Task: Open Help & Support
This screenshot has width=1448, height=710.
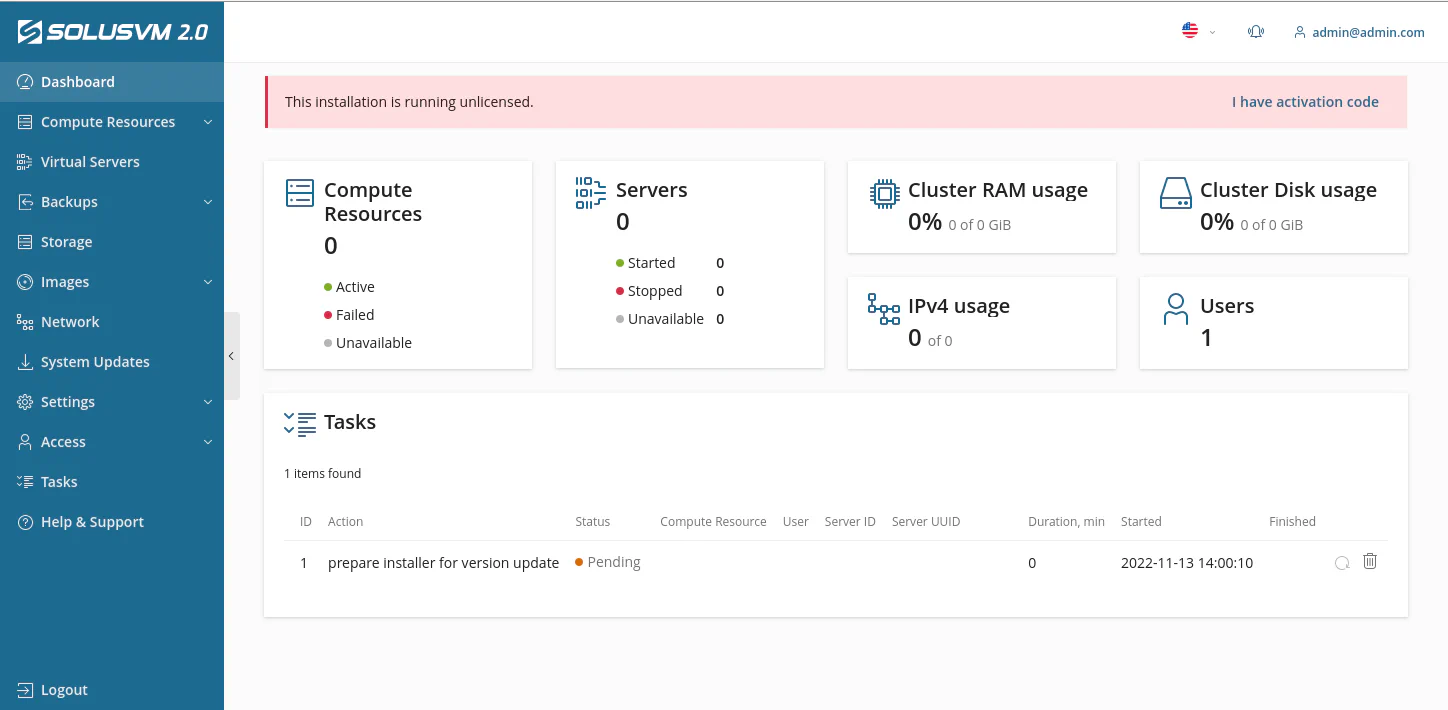Action: 92,521
